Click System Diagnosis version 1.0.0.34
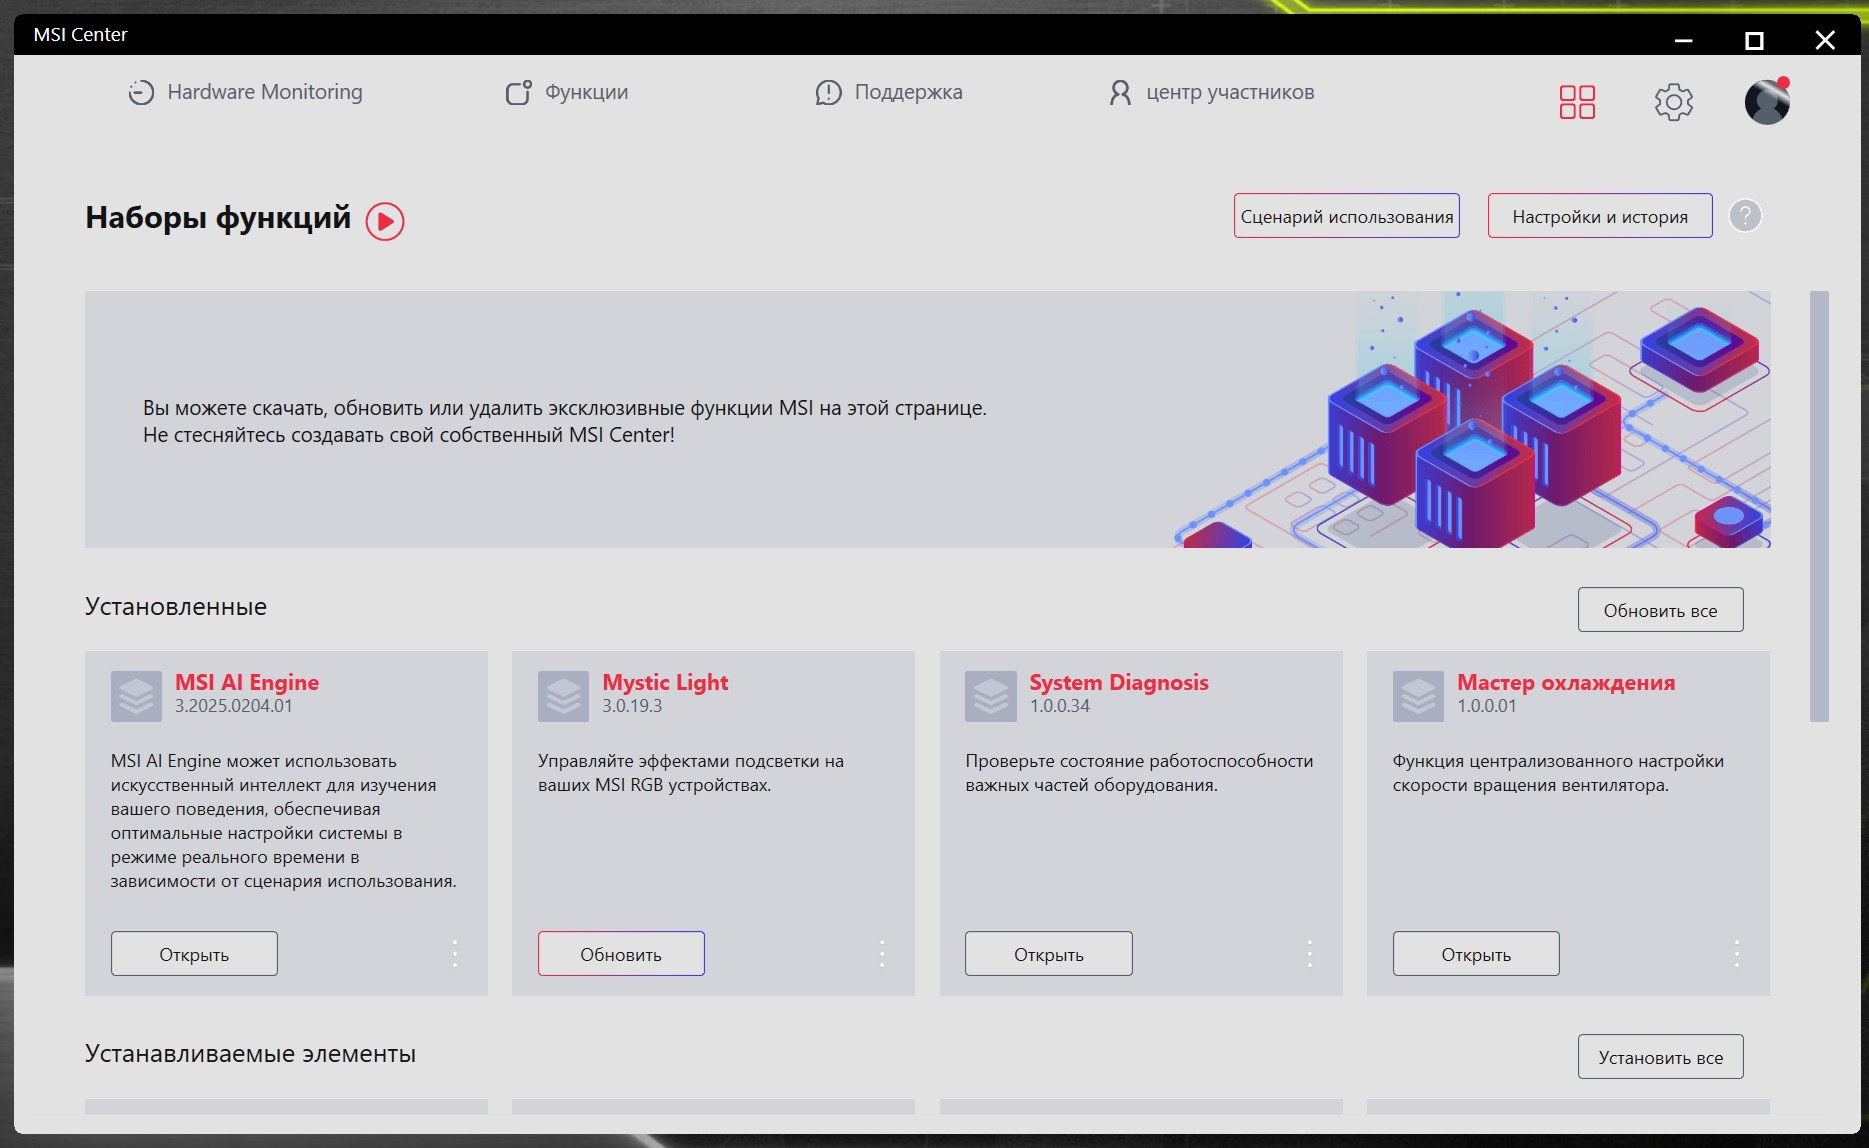The image size is (1869, 1148). point(1060,706)
